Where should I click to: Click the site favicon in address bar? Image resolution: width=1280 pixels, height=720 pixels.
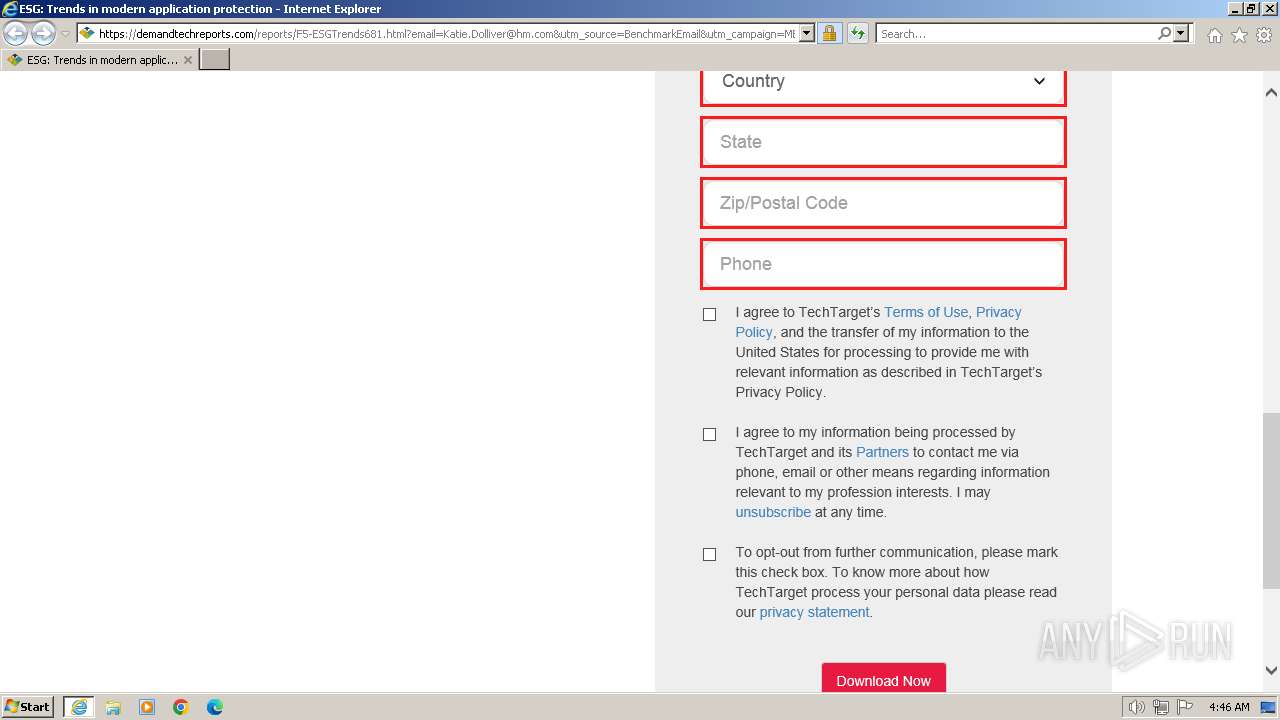click(88, 34)
